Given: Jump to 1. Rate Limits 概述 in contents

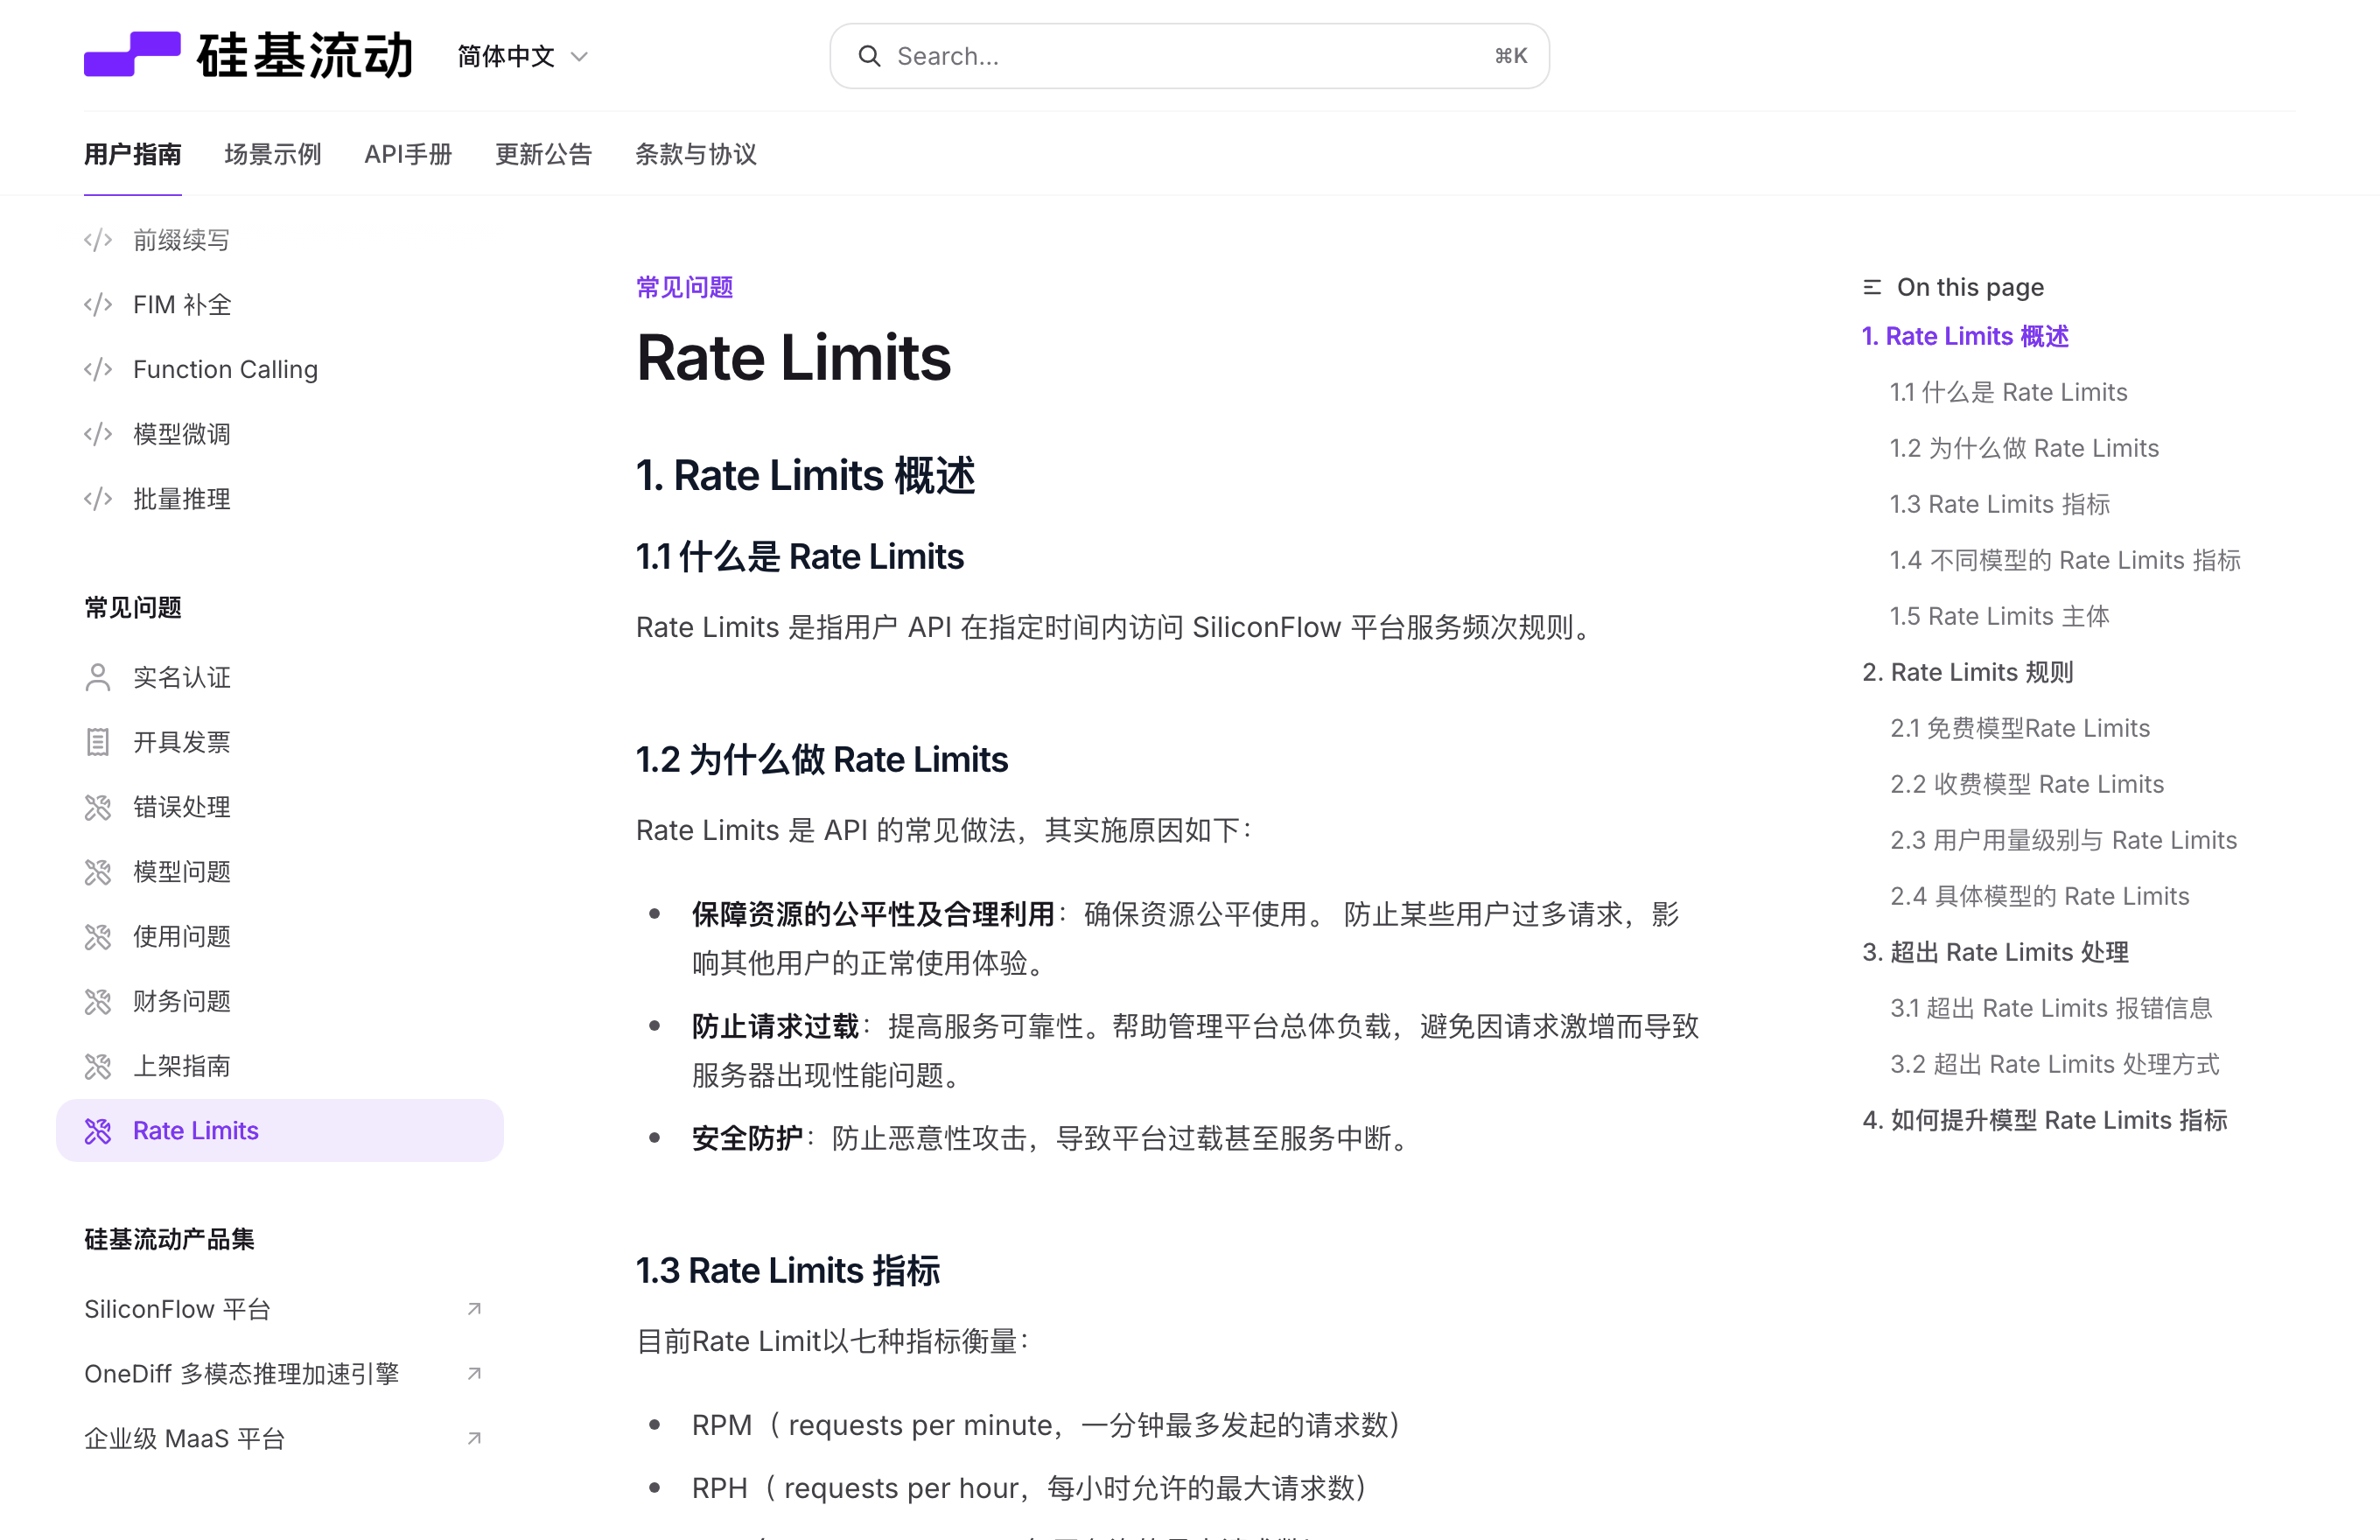Looking at the screenshot, I should 1965,336.
